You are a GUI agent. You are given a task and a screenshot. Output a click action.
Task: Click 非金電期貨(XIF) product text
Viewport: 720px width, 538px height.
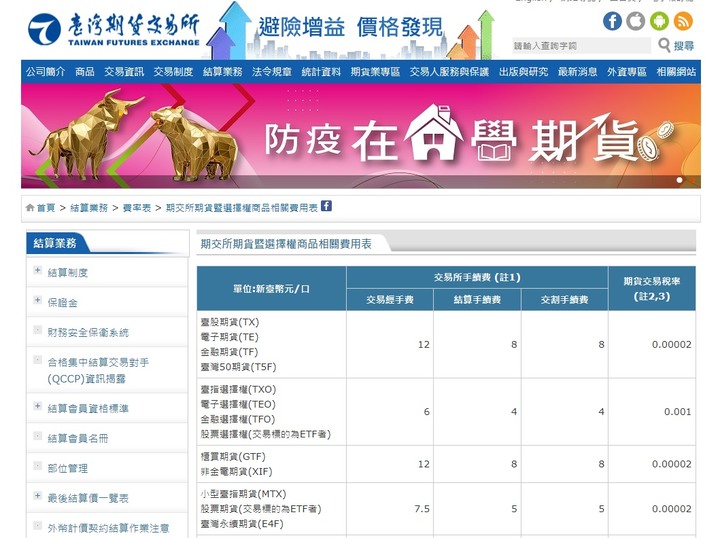click(x=236, y=471)
